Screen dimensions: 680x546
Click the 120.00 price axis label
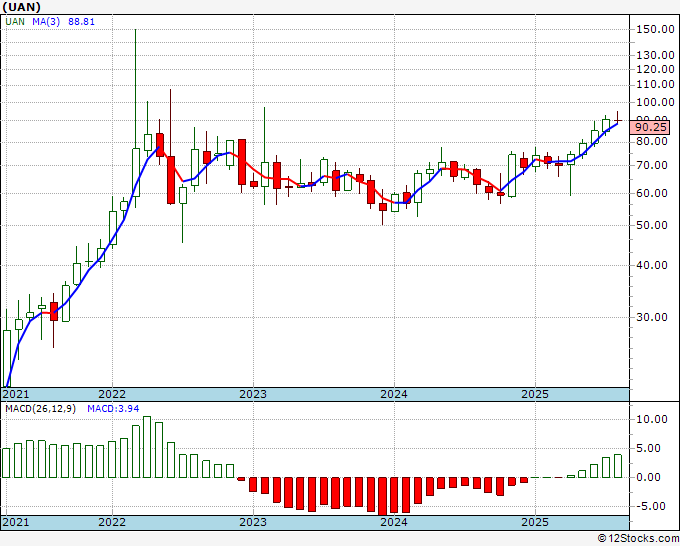tap(655, 69)
